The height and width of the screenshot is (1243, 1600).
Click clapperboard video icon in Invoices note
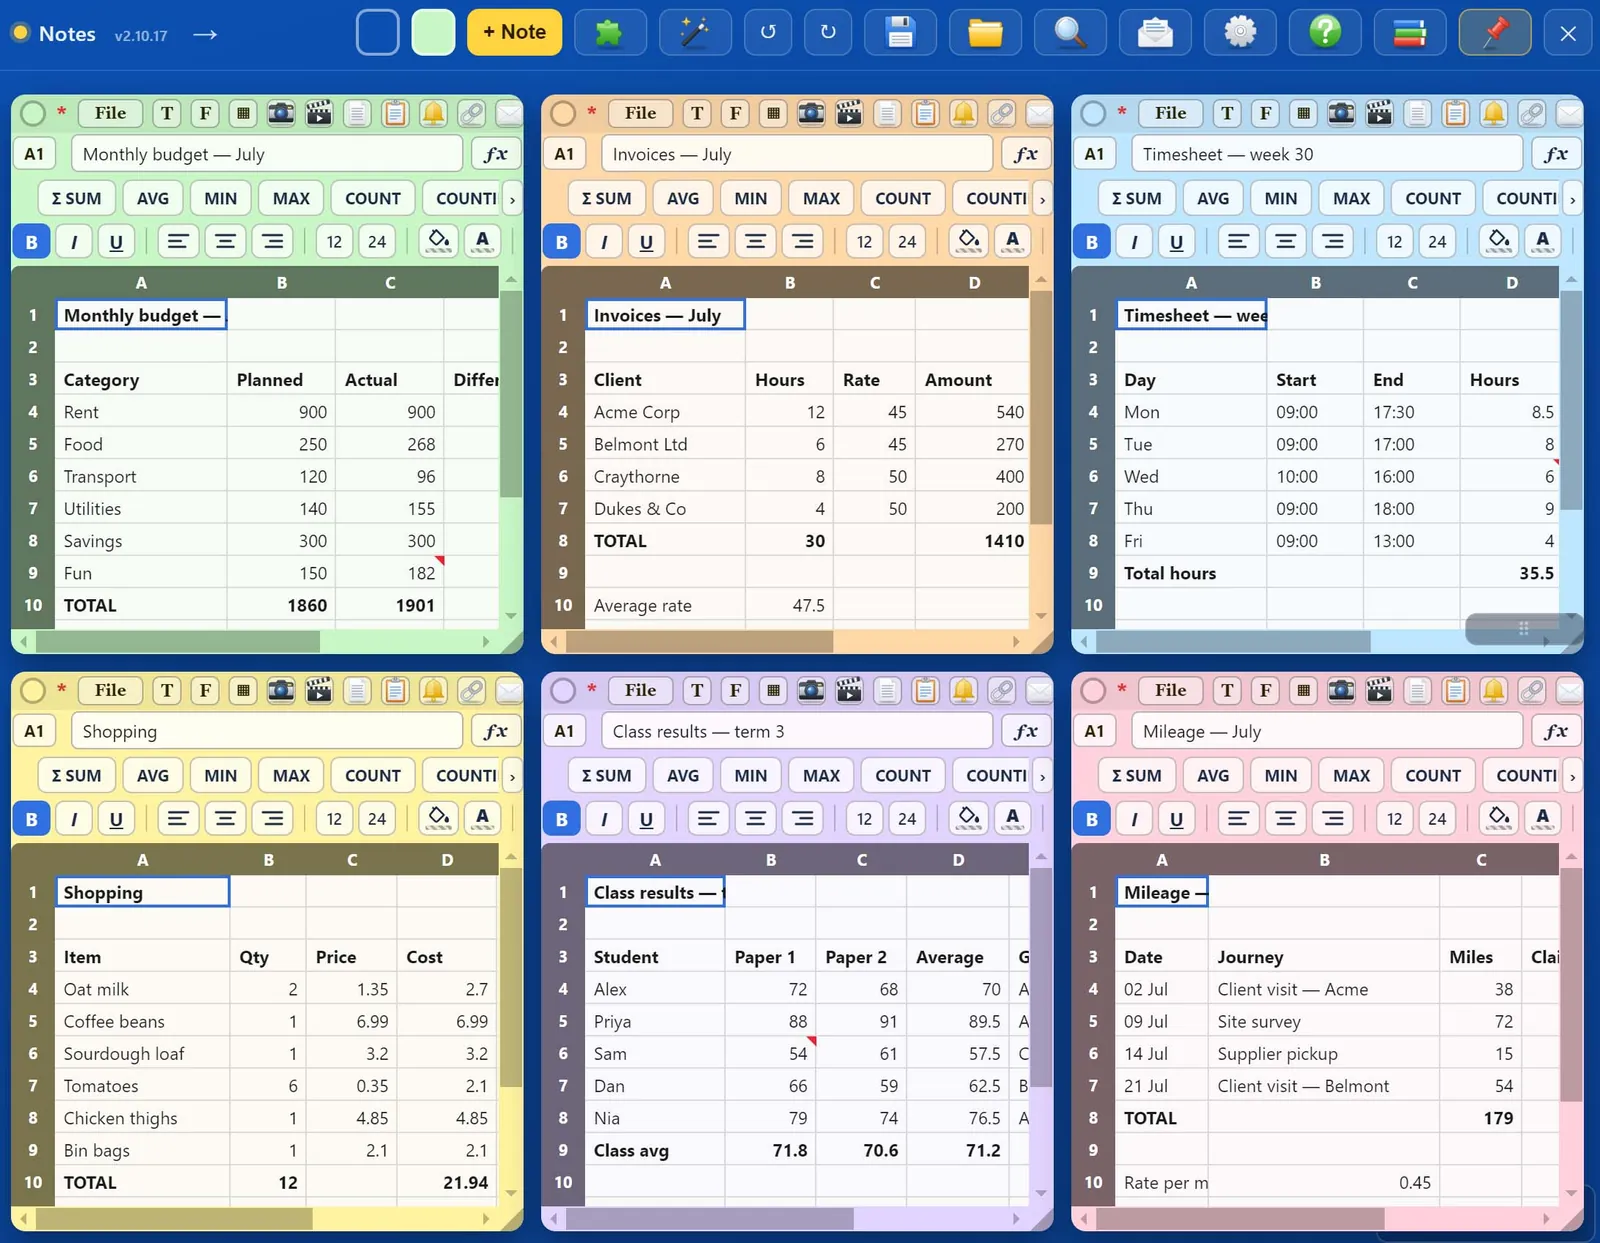point(849,113)
